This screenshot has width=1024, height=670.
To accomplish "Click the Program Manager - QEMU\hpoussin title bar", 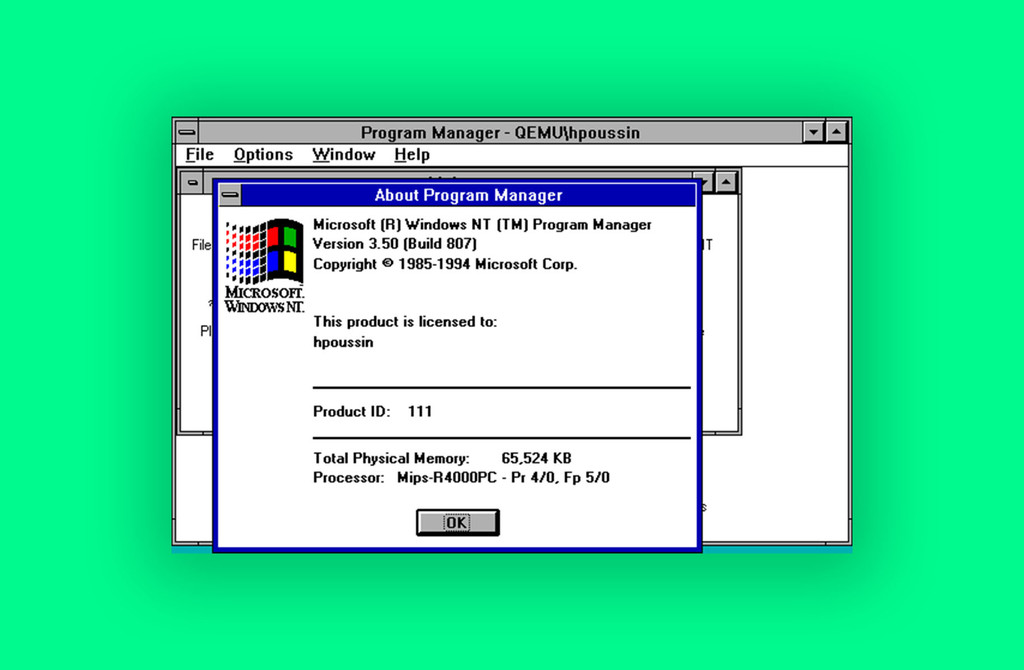I will tap(500, 133).
